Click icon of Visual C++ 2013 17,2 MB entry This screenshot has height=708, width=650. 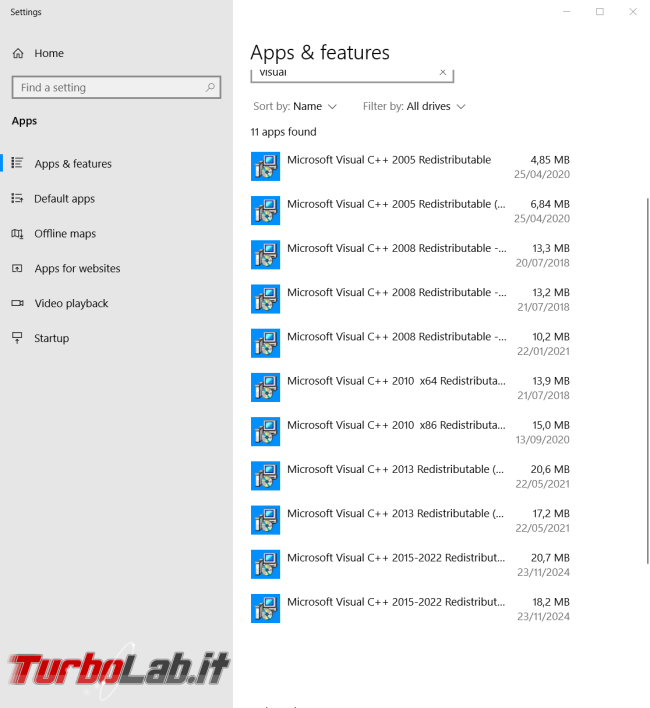[x=265, y=520]
